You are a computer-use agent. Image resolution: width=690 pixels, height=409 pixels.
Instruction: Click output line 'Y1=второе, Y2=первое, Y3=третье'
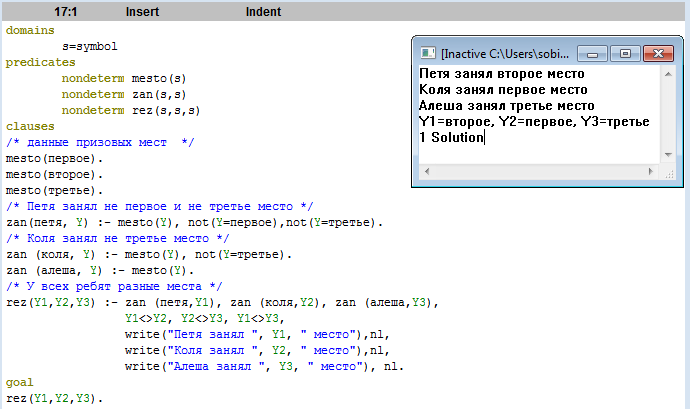(534, 122)
